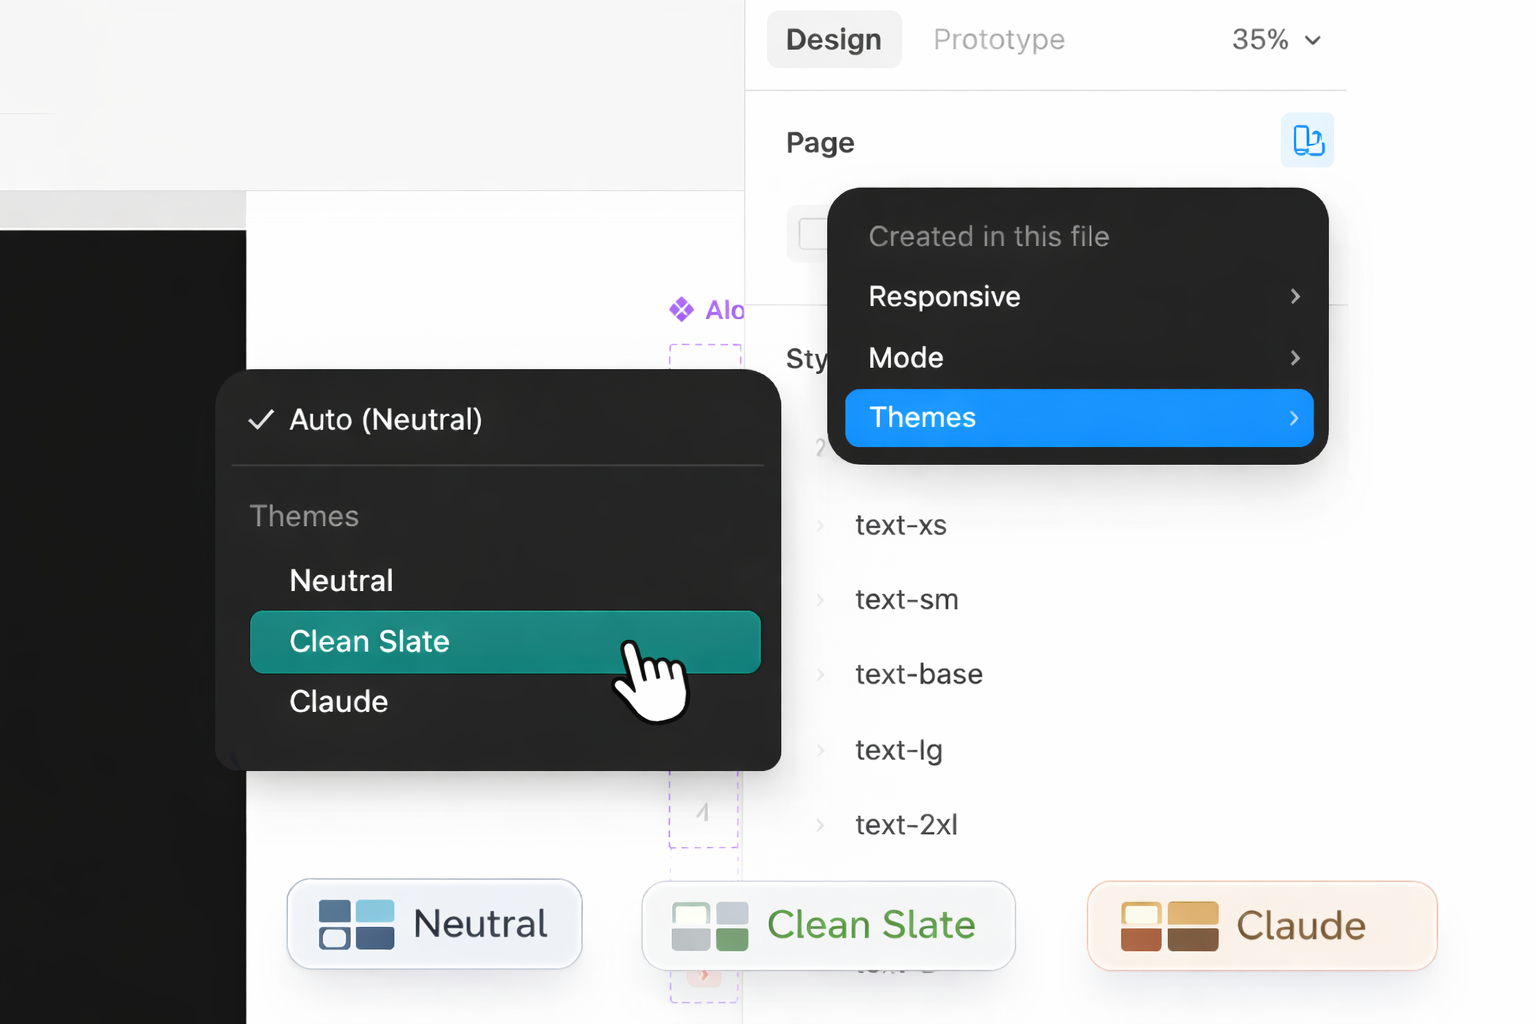1536x1024 pixels.
Task: Click the Page section heading
Action: coord(820,143)
